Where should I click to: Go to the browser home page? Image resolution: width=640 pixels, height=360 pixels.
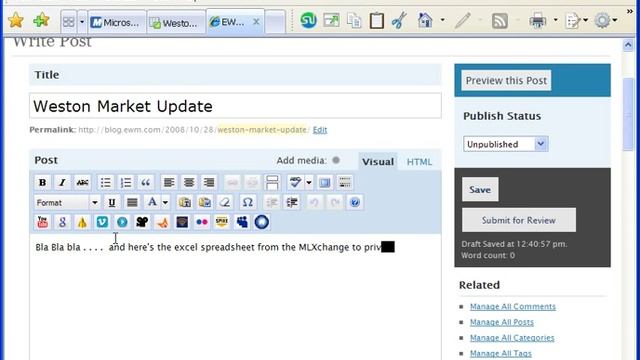coord(425,20)
